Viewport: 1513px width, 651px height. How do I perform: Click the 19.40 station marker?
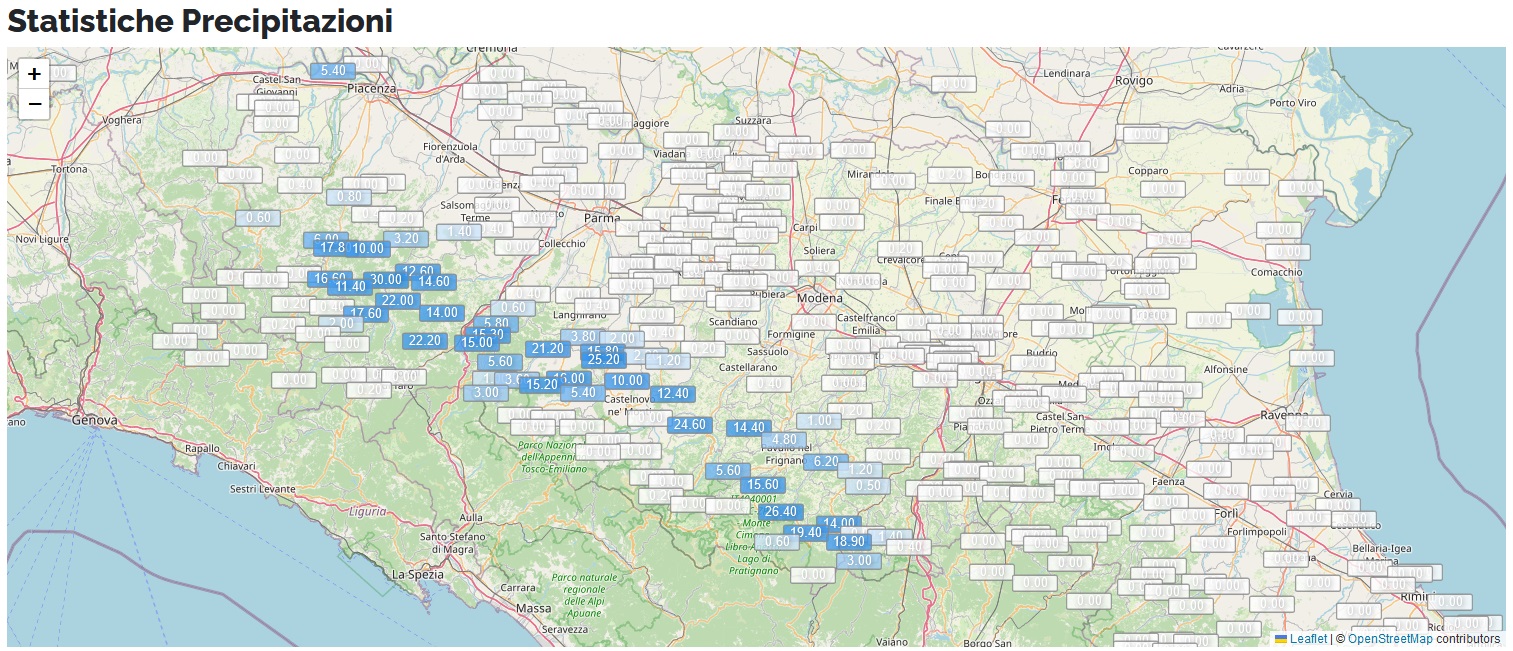805,533
